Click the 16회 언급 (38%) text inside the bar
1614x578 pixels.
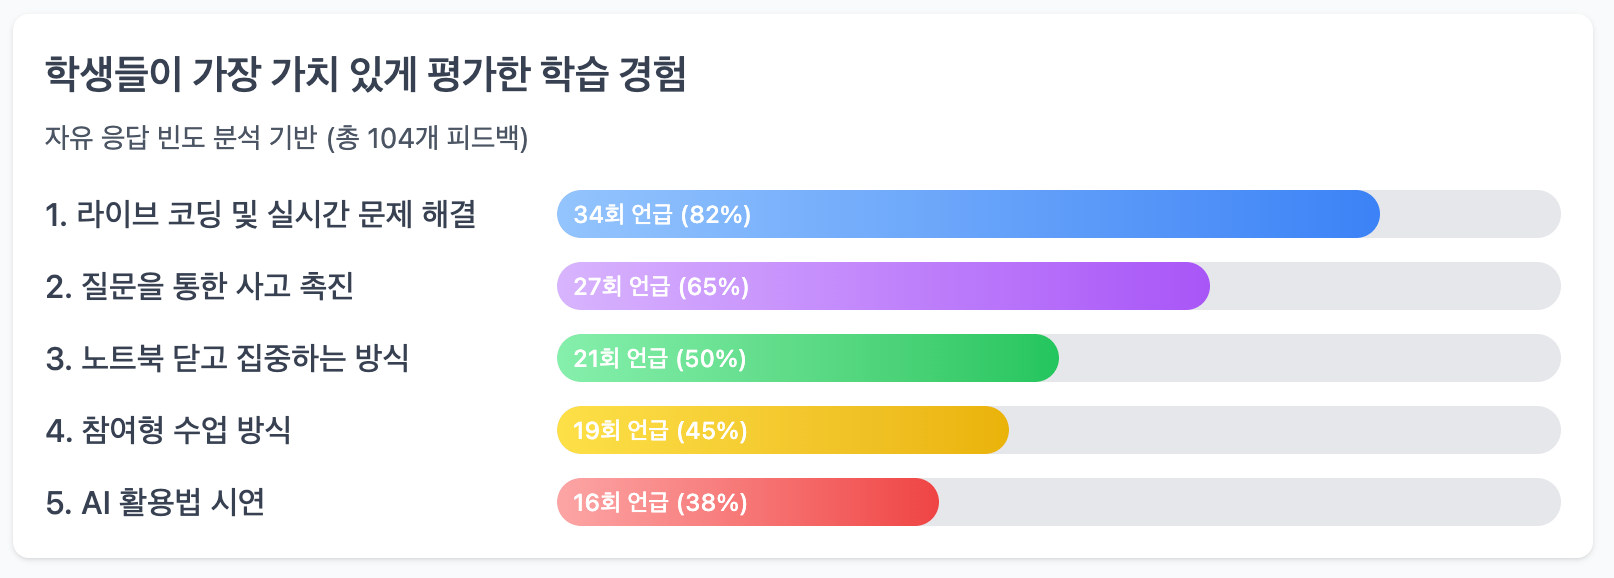[660, 502]
